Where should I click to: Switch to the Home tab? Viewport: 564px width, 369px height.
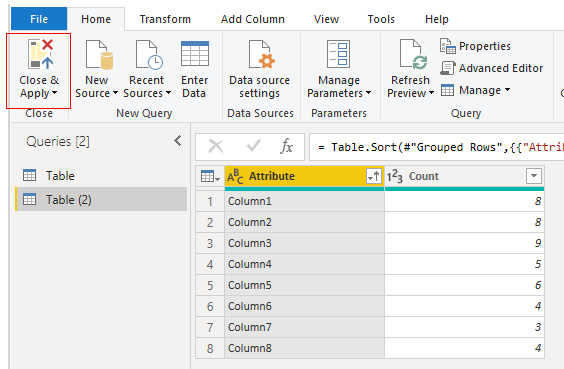[96, 19]
